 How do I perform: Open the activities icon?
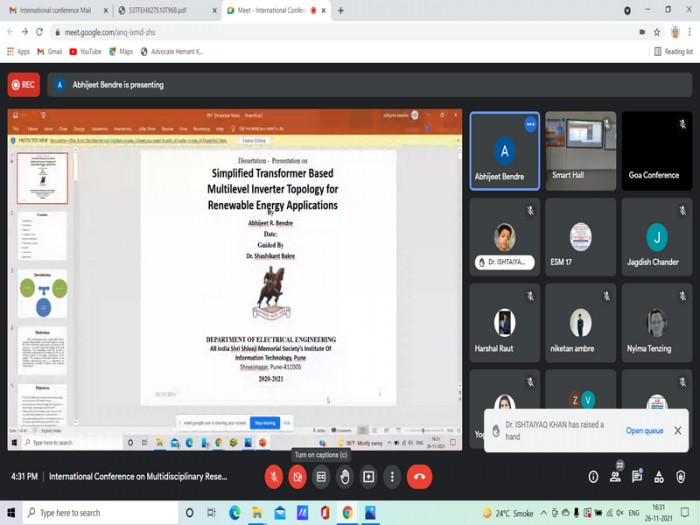point(658,477)
